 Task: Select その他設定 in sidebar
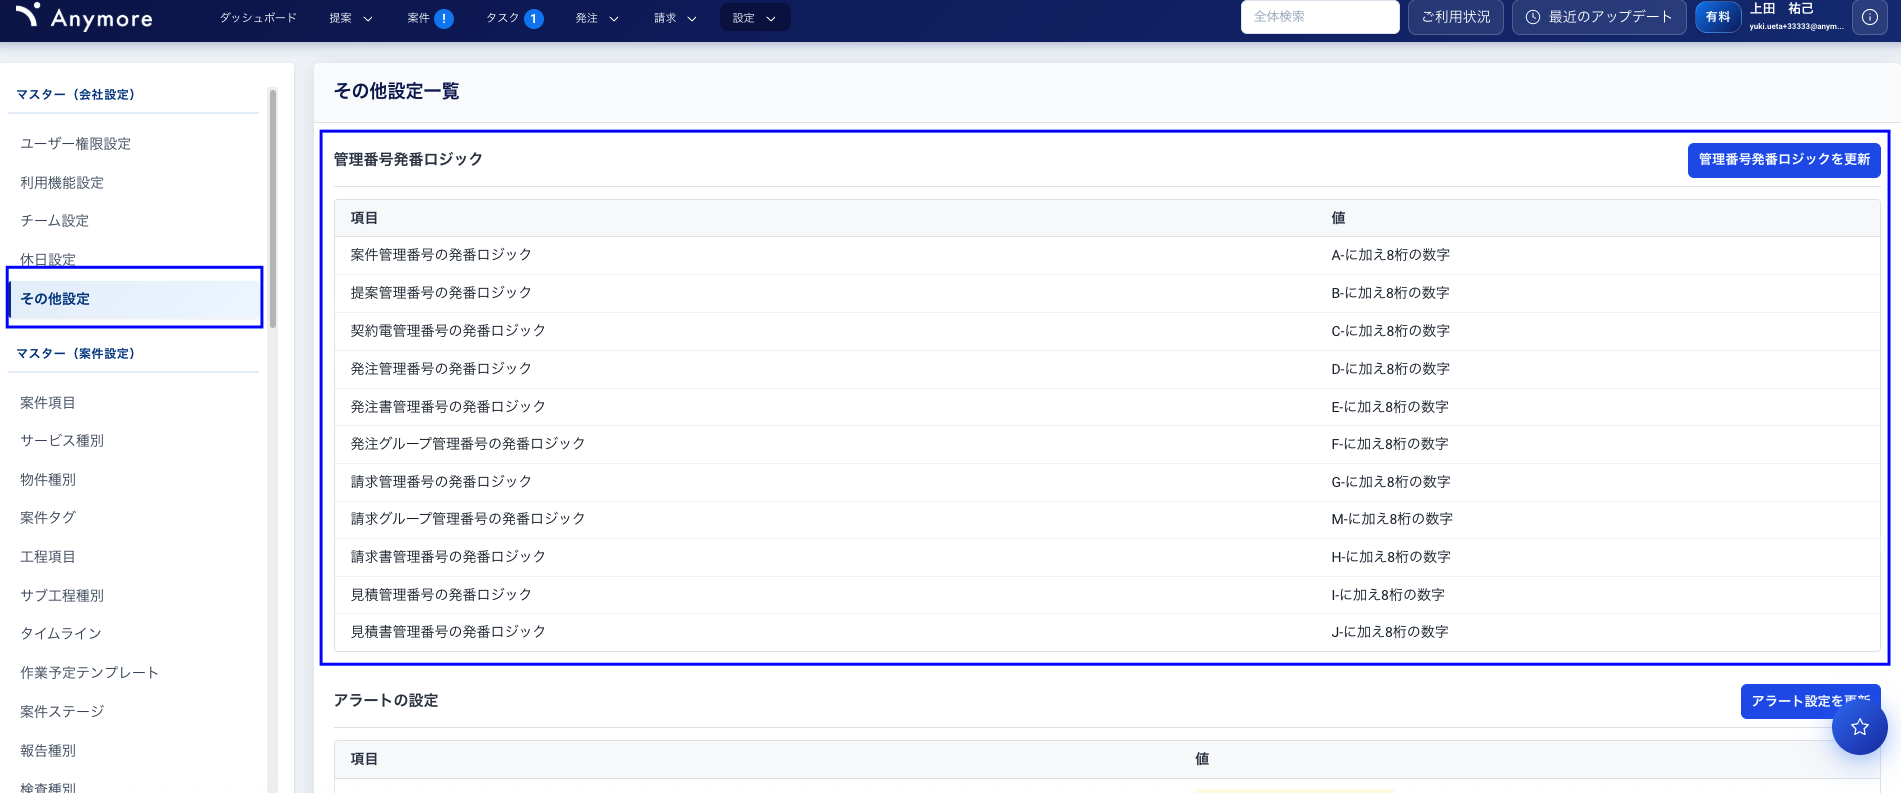[55, 299]
